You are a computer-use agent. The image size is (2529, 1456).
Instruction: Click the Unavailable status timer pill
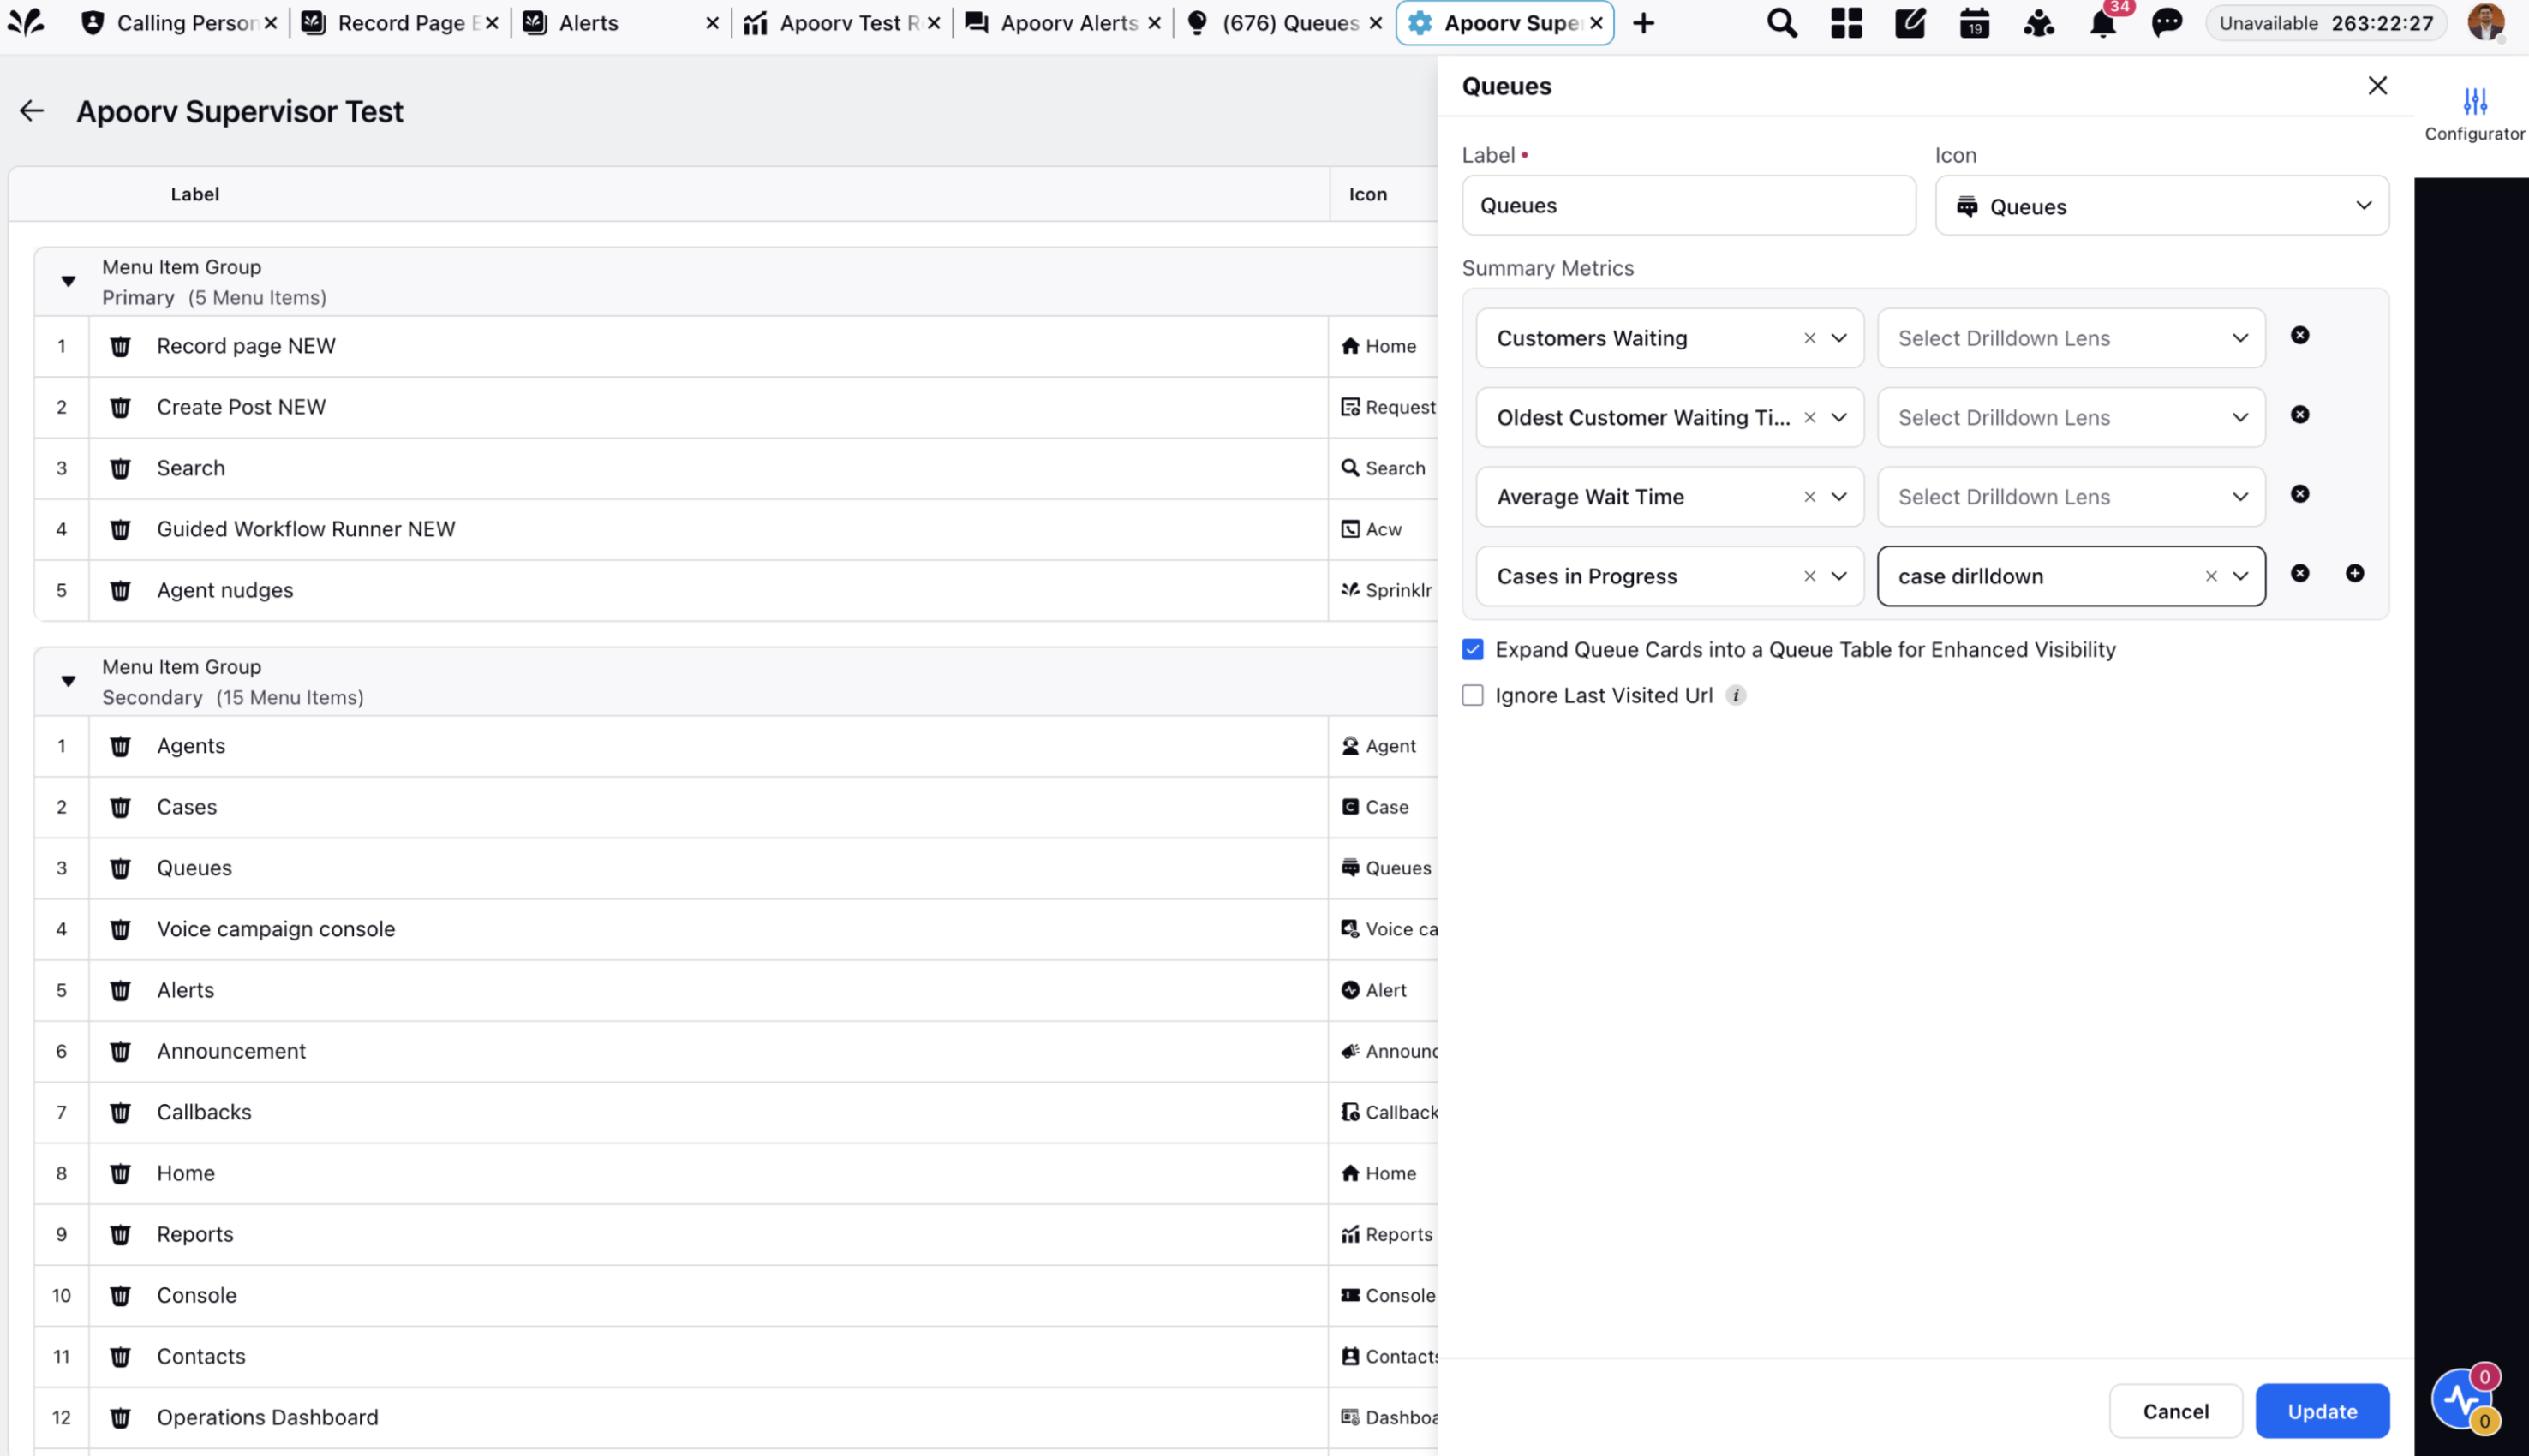tap(2325, 23)
